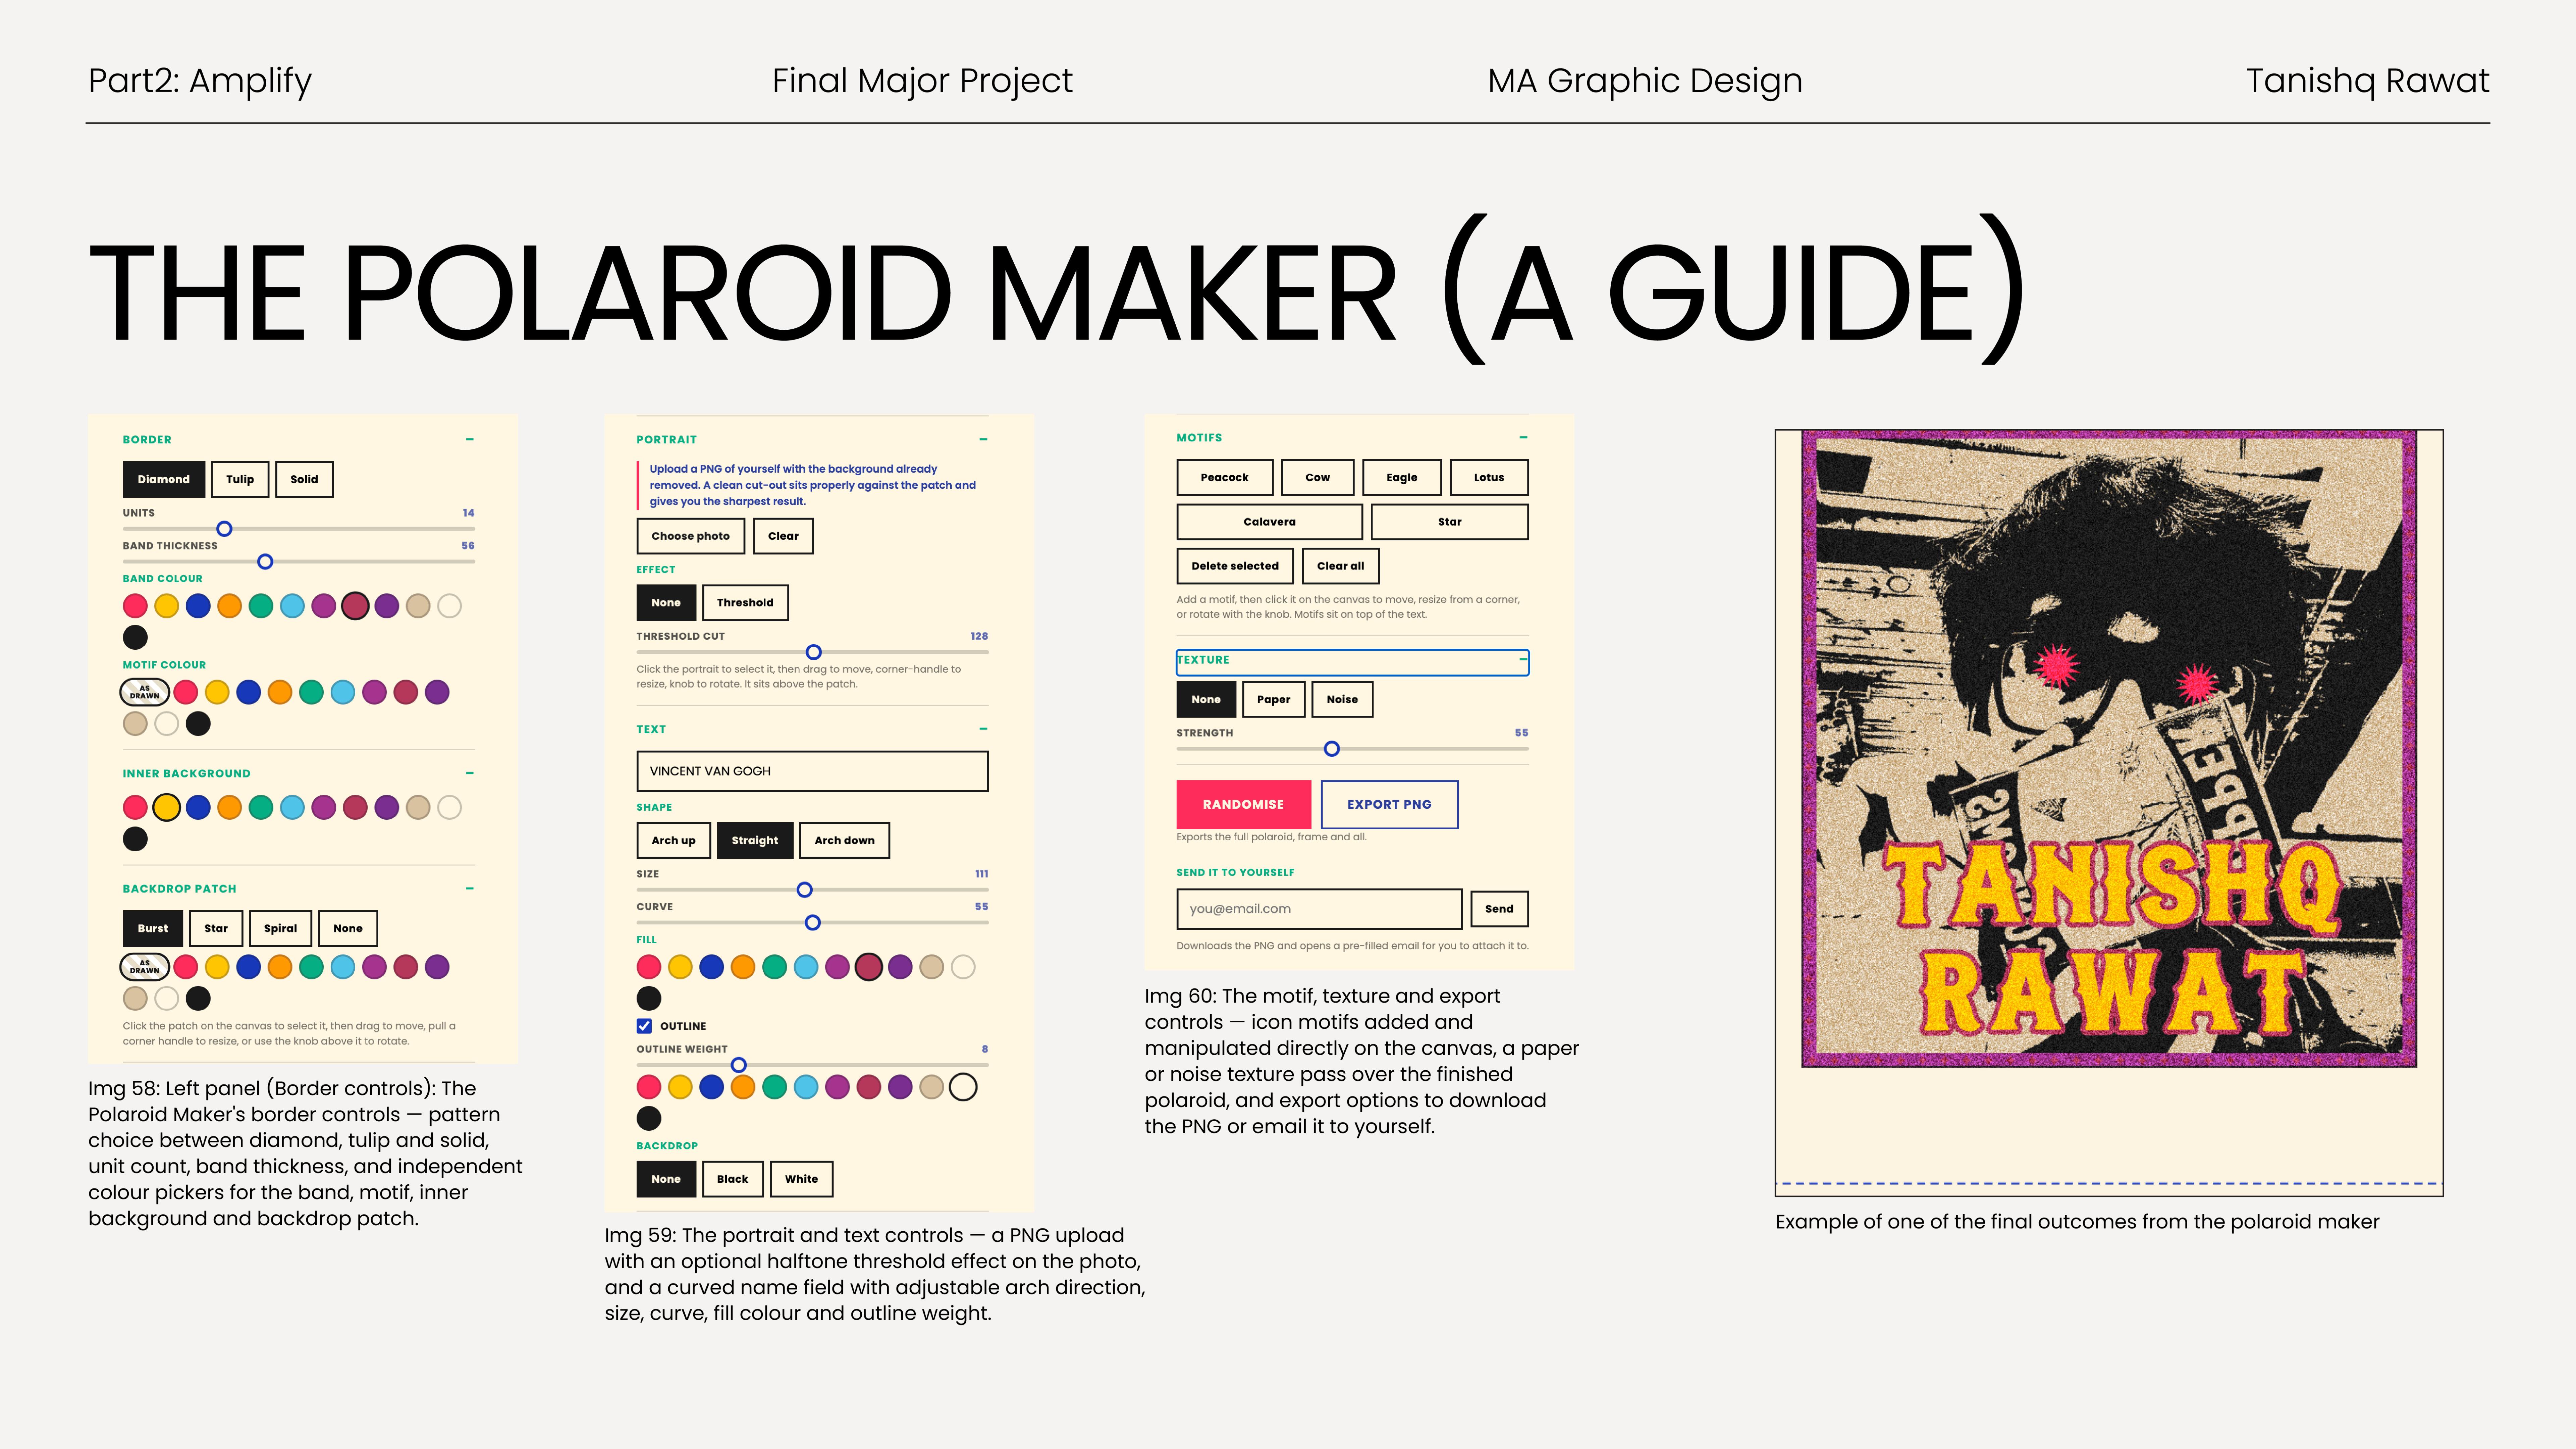Set Texture to None
This screenshot has width=2576, height=1449.
pos(1206,699)
